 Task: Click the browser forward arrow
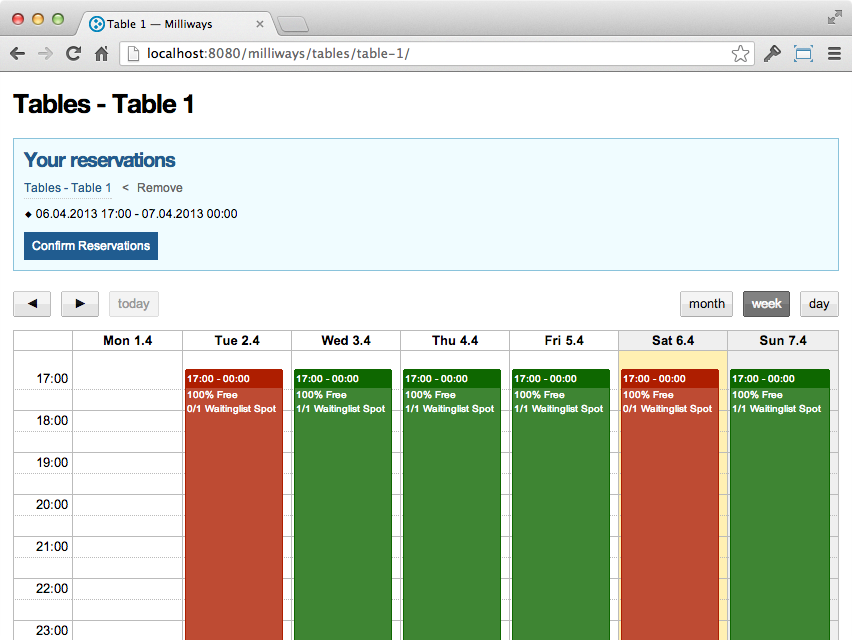pos(45,53)
